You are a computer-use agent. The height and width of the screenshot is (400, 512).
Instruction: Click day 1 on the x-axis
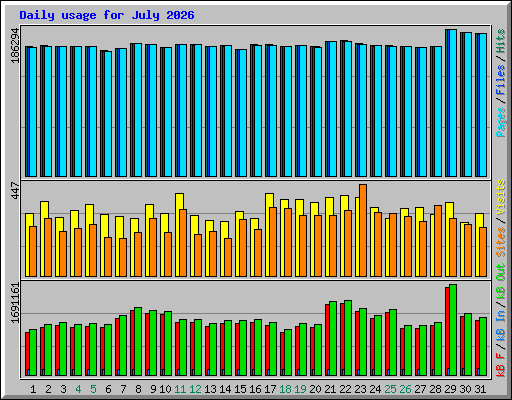(33, 389)
